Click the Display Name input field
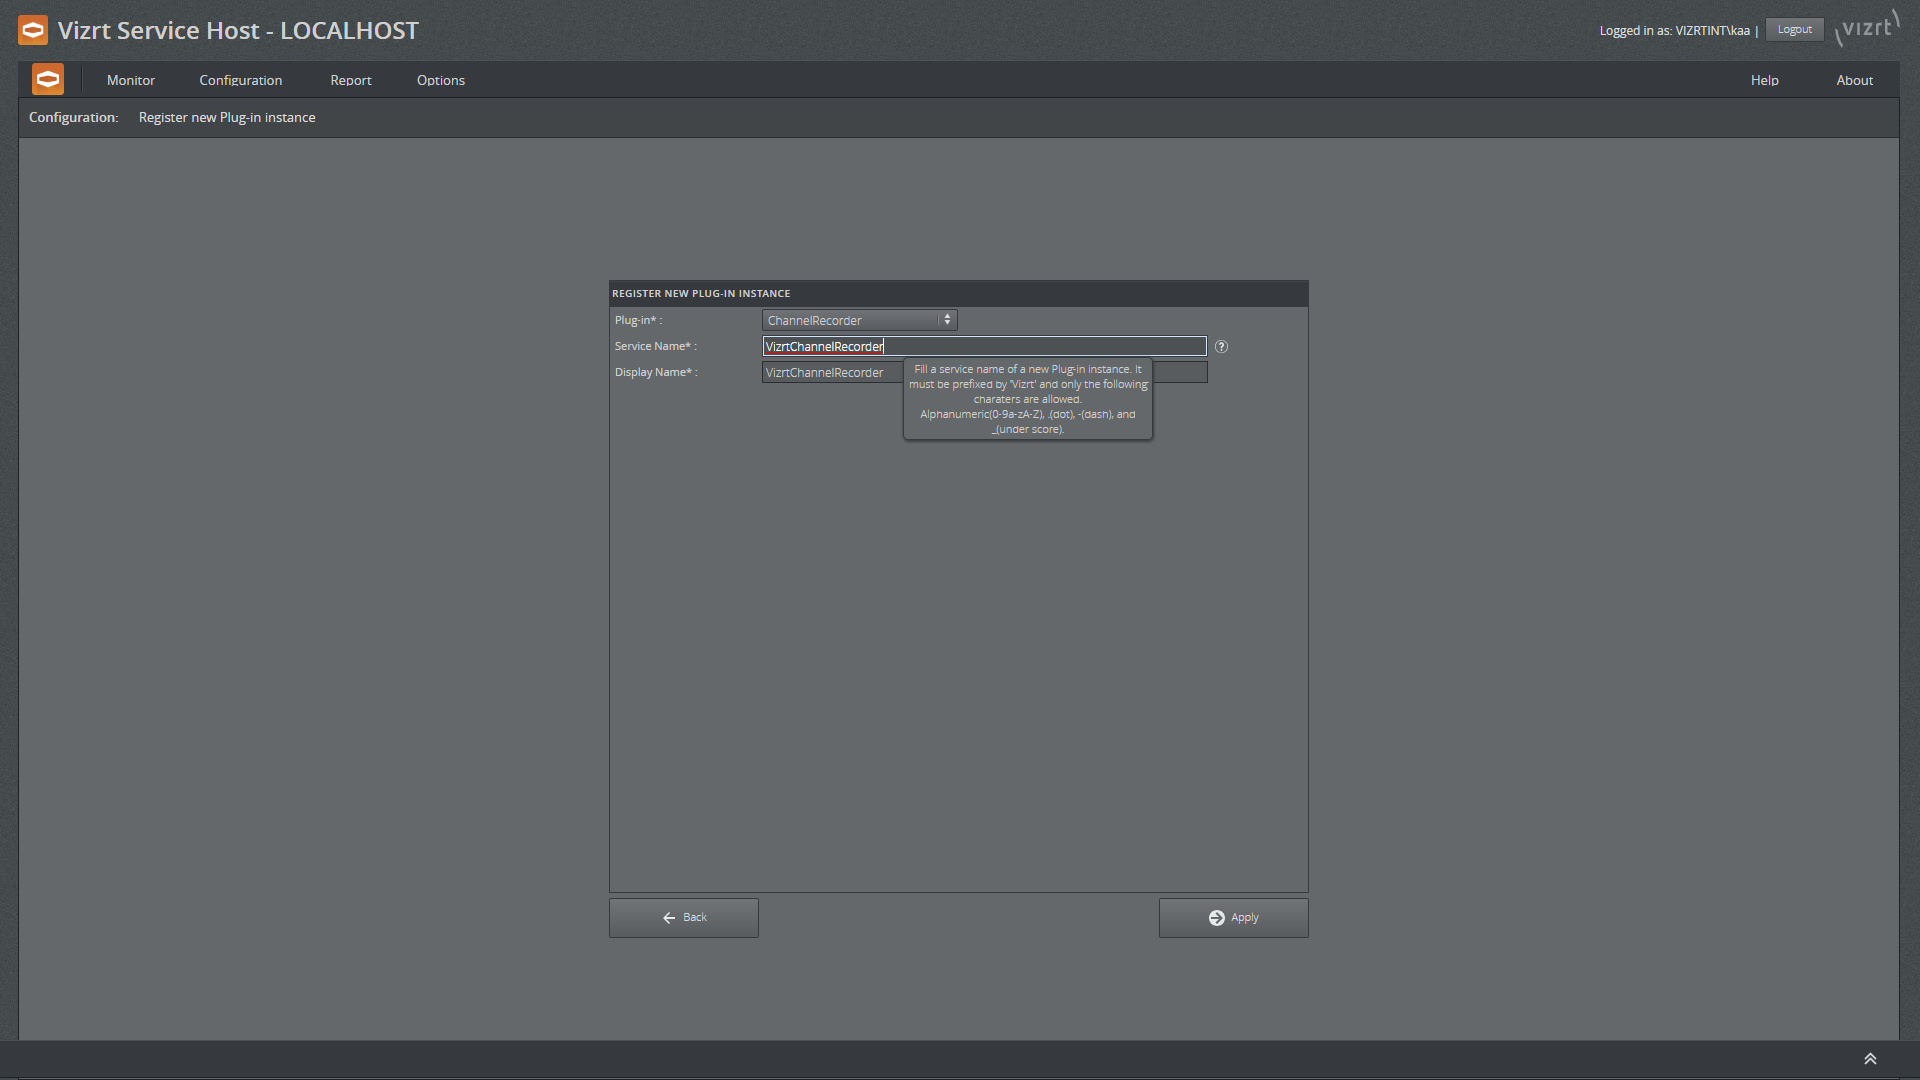The width and height of the screenshot is (1920, 1080). click(830, 373)
